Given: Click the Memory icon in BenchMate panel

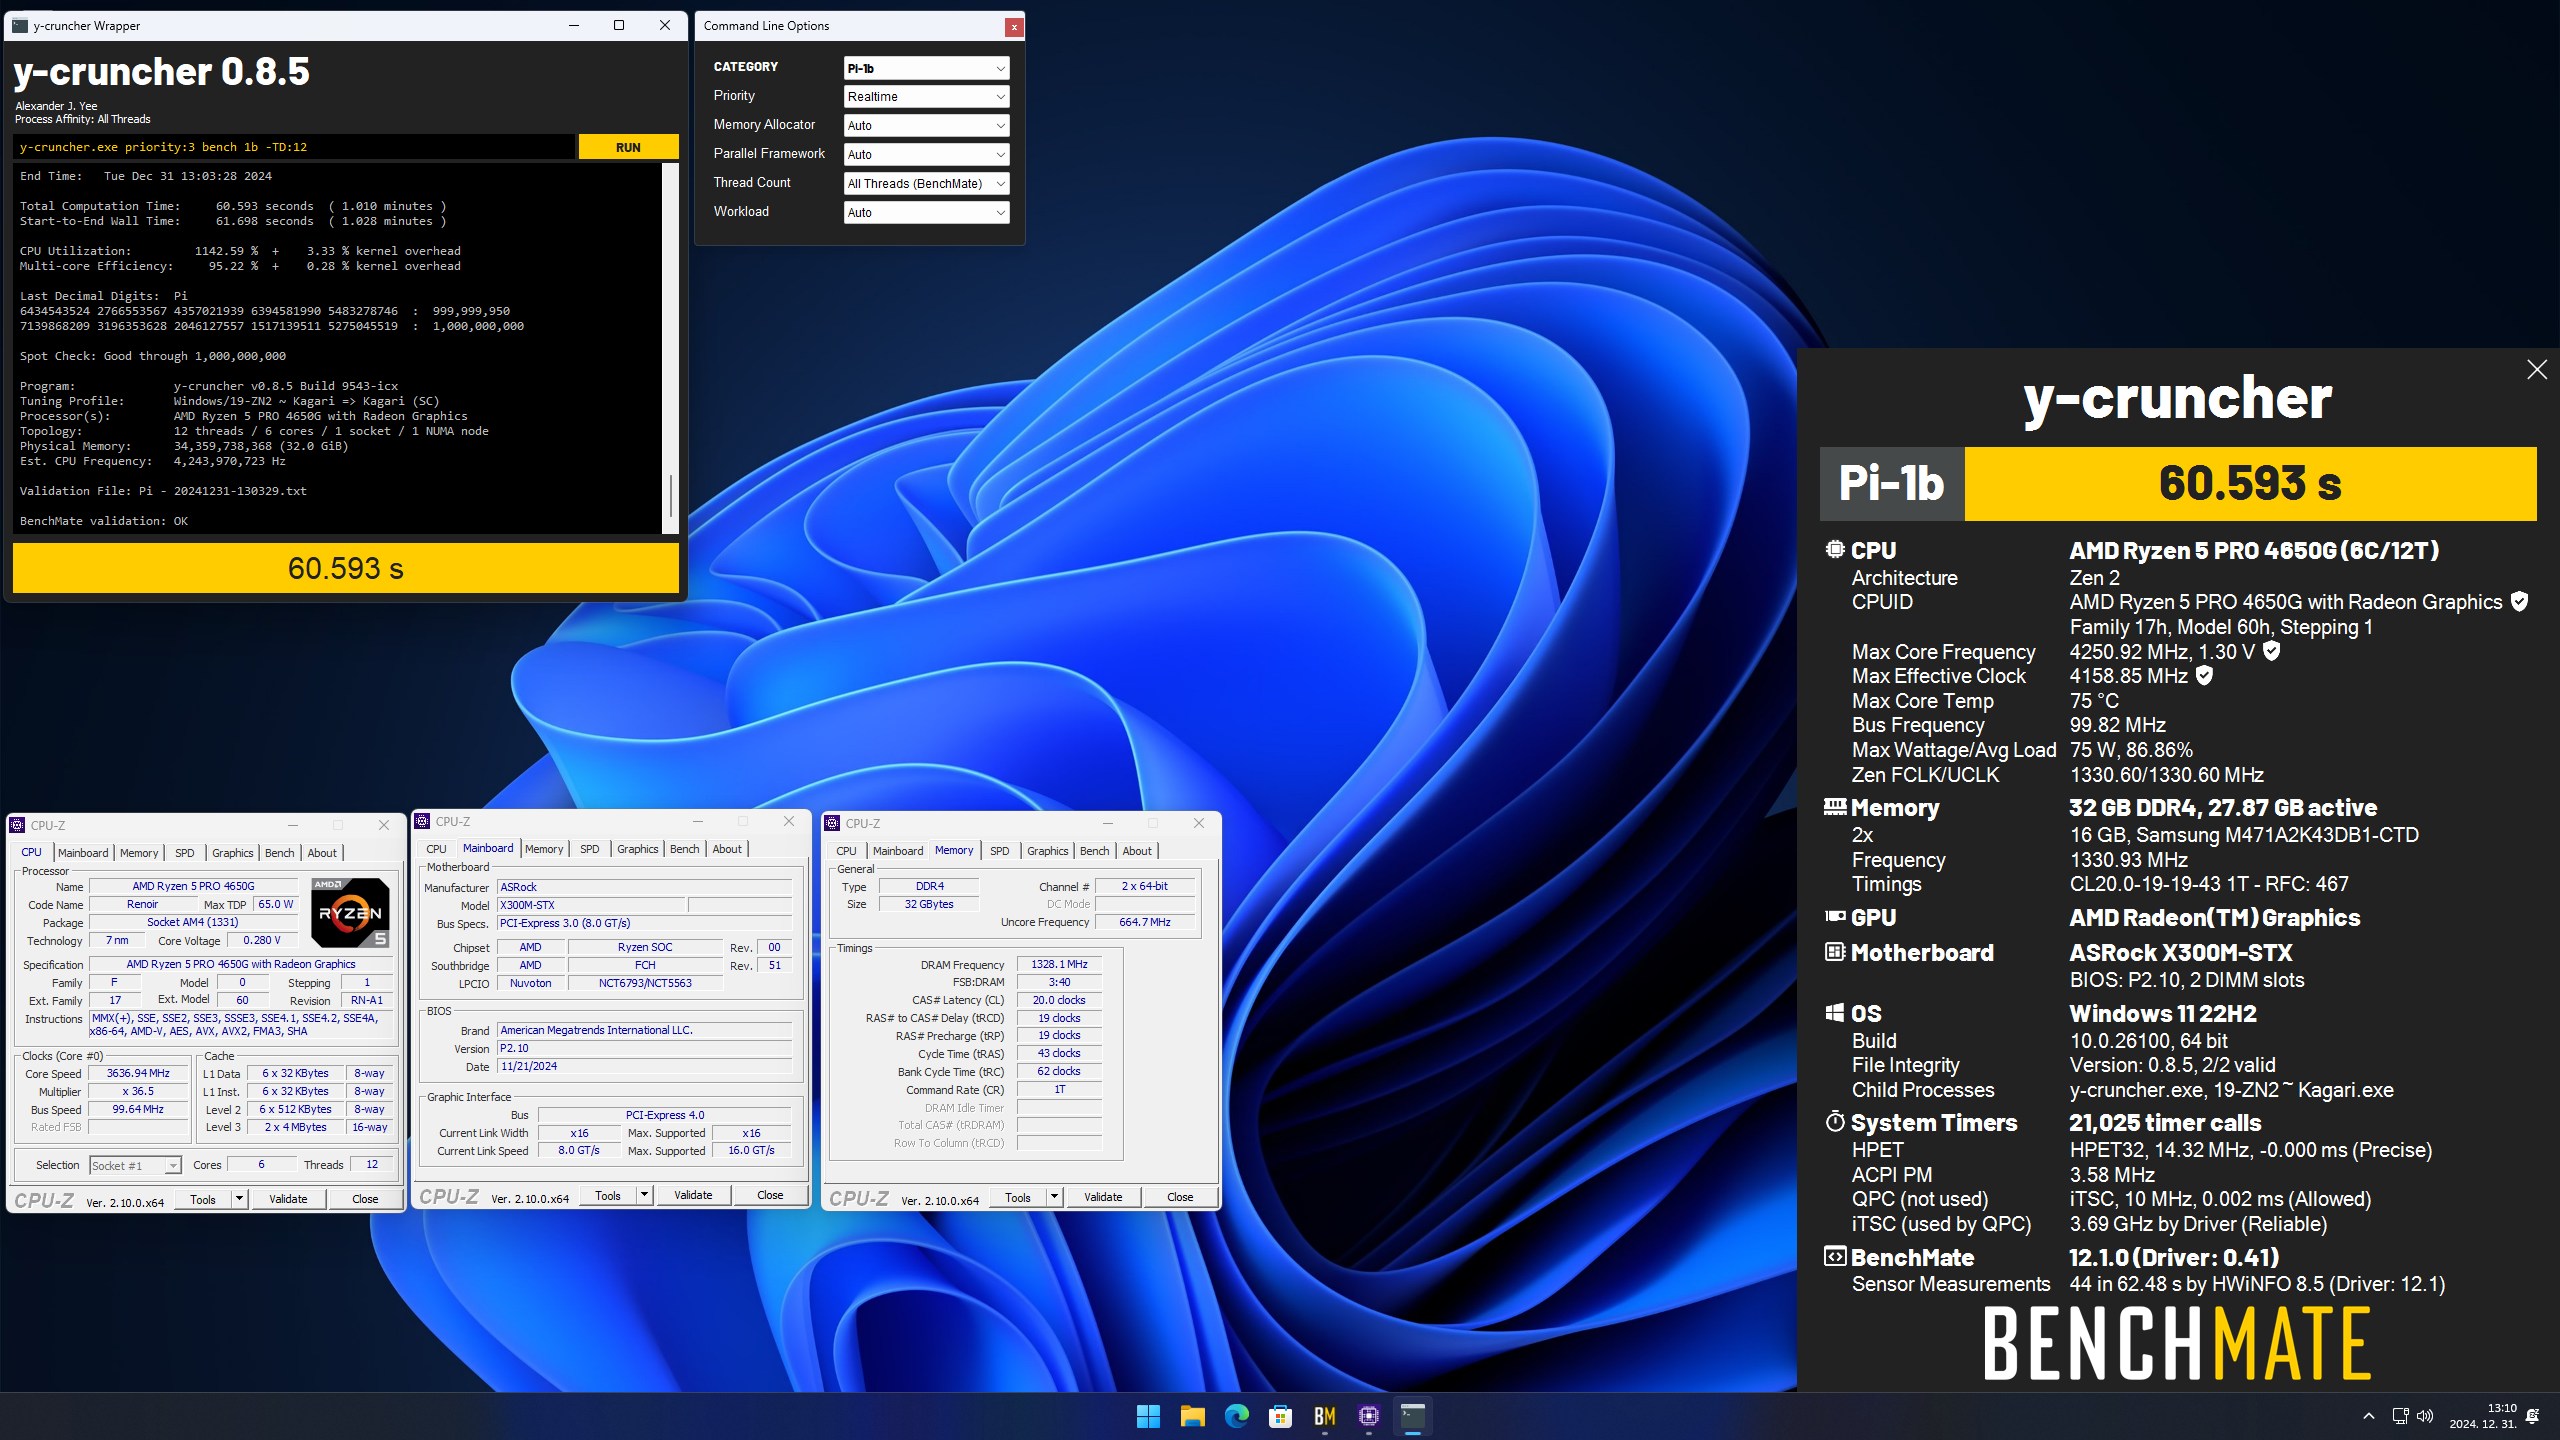Looking at the screenshot, I should (x=1835, y=806).
